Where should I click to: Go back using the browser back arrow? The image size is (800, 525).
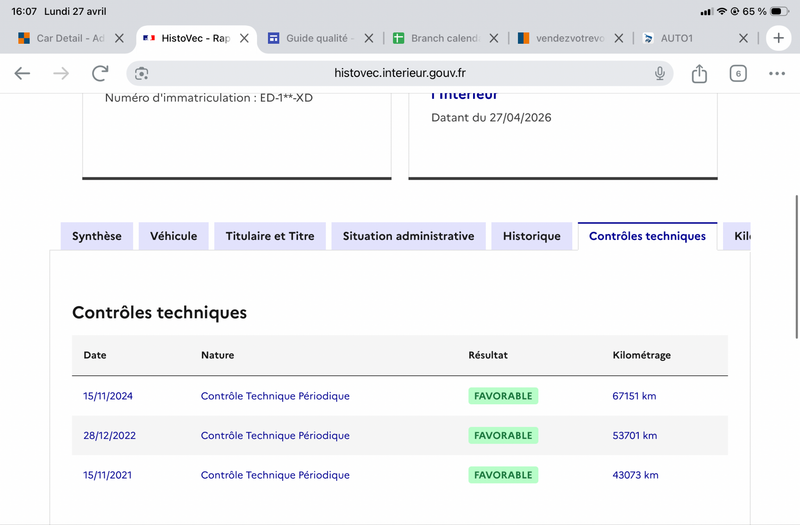22,73
